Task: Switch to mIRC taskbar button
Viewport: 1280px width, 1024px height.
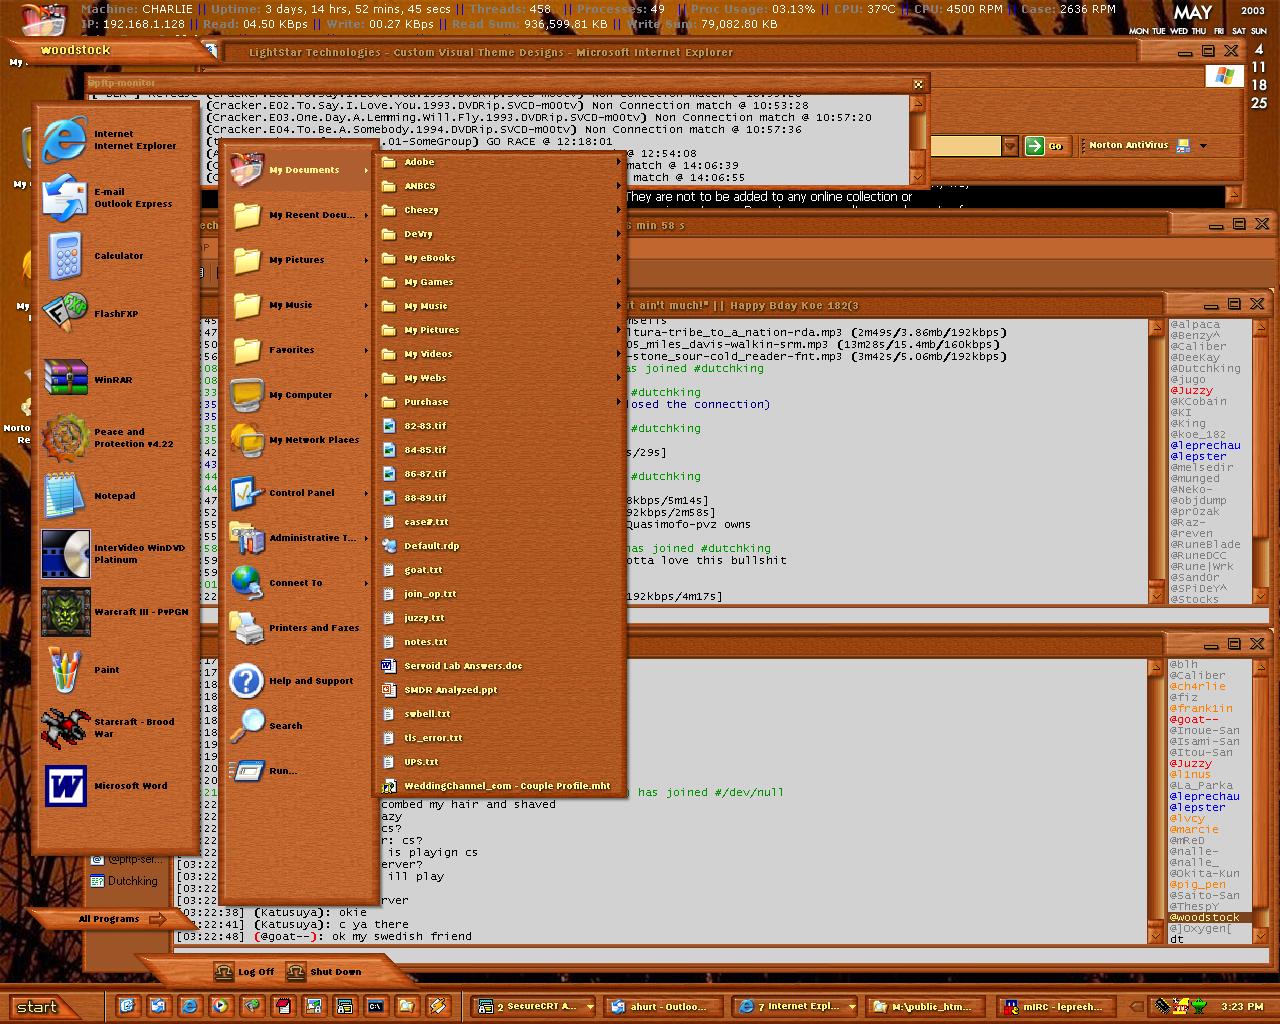Action: click(x=1056, y=1007)
